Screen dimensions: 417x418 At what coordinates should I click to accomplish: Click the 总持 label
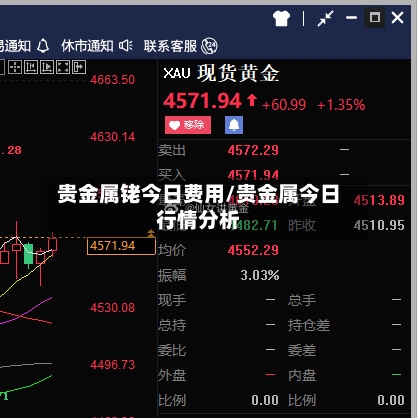click(x=172, y=325)
